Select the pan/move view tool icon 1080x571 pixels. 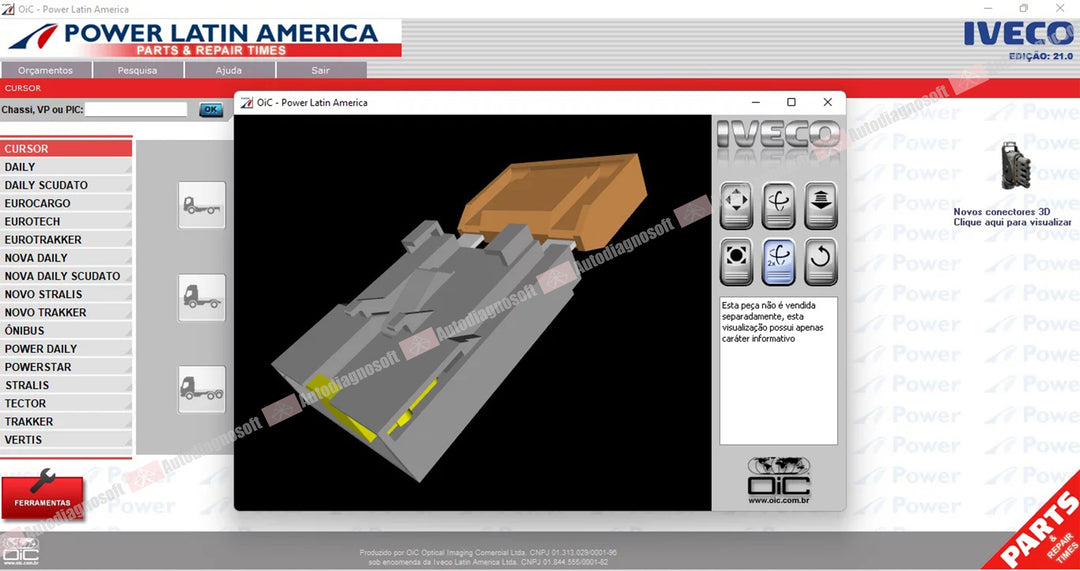tap(736, 205)
